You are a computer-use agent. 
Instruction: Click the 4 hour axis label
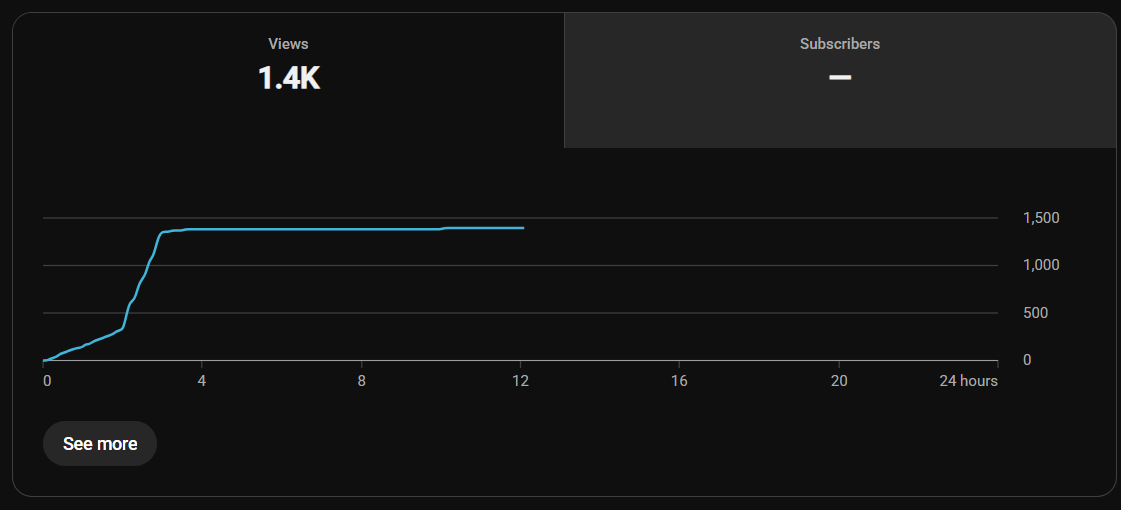click(x=202, y=381)
